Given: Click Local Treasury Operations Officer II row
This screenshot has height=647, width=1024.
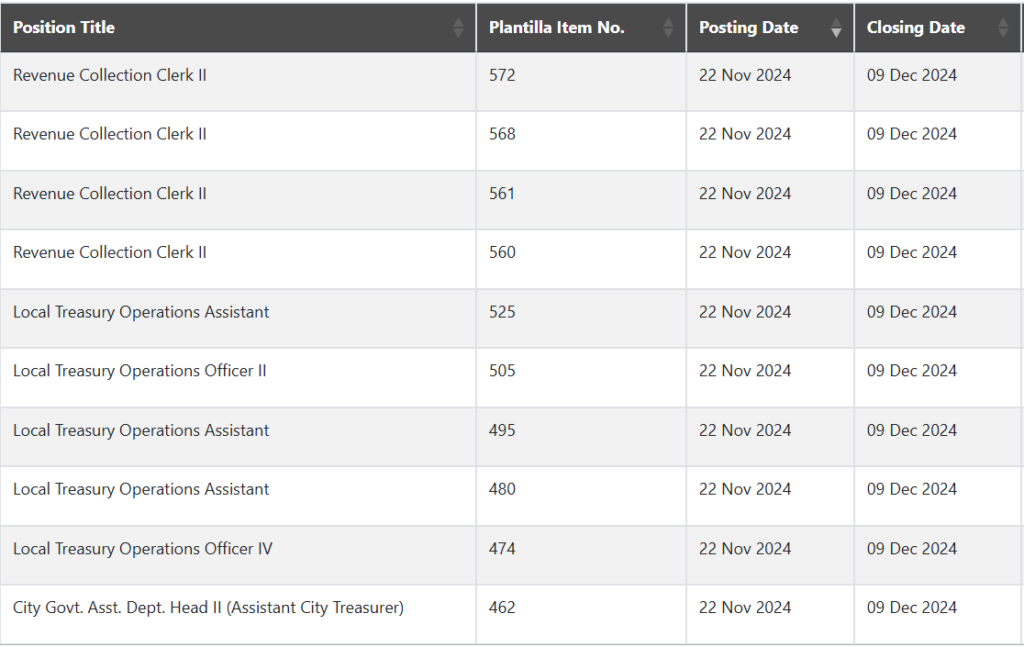Looking at the screenshot, I should point(140,371).
